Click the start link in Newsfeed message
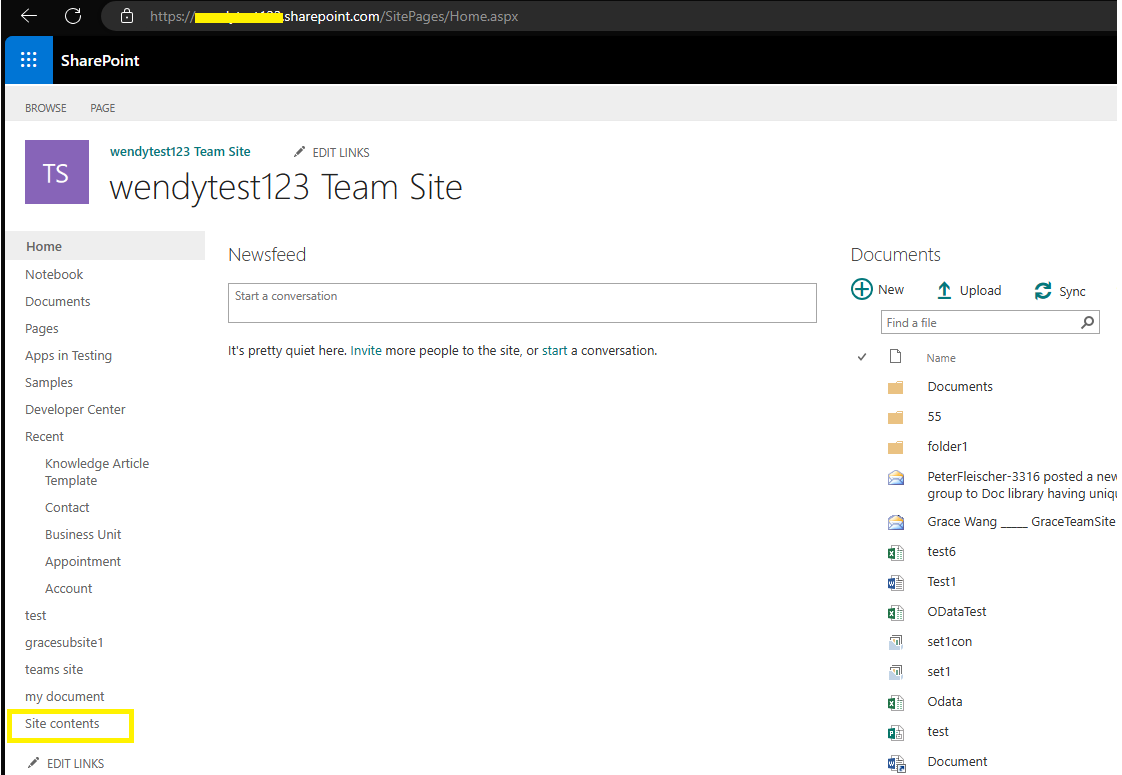The image size is (1122, 775). pos(555,351)
